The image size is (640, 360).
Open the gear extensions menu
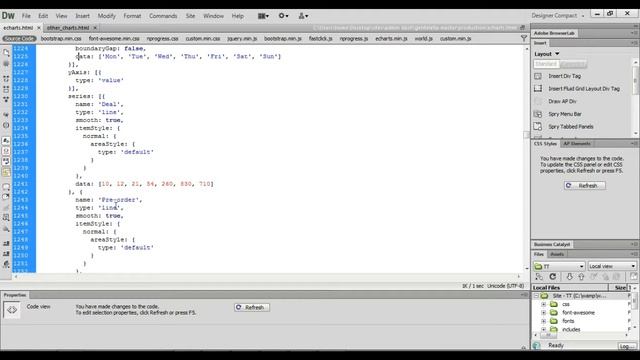(283, 16)
